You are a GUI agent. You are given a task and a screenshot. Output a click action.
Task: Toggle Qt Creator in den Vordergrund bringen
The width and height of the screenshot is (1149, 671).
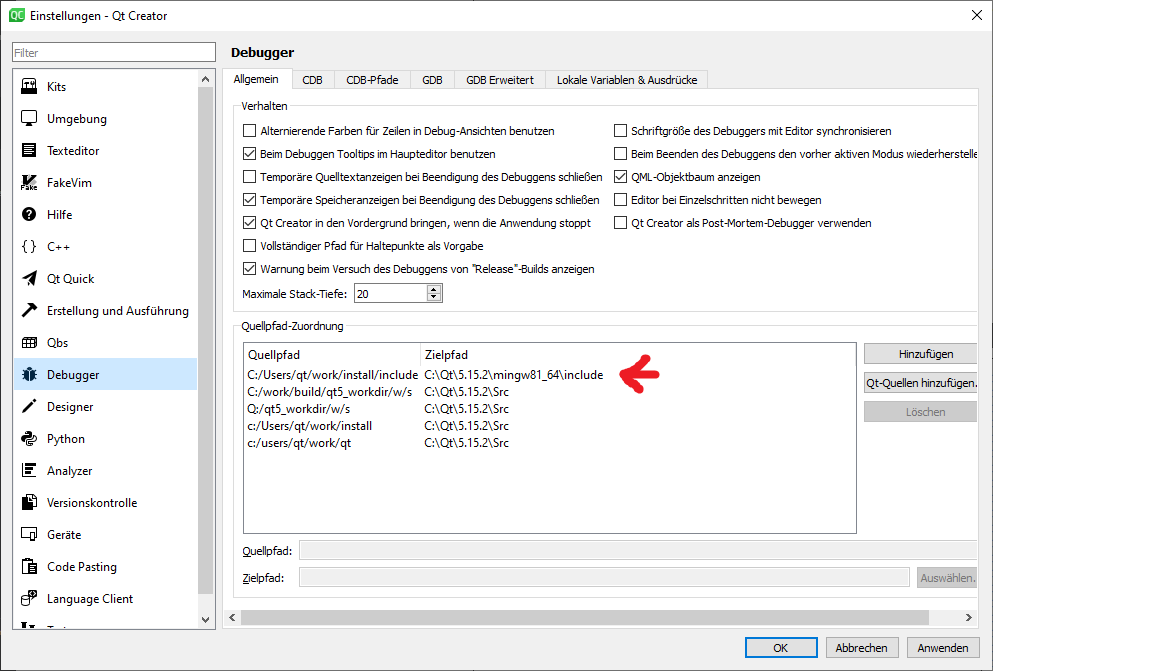click(x=250, y=223)
